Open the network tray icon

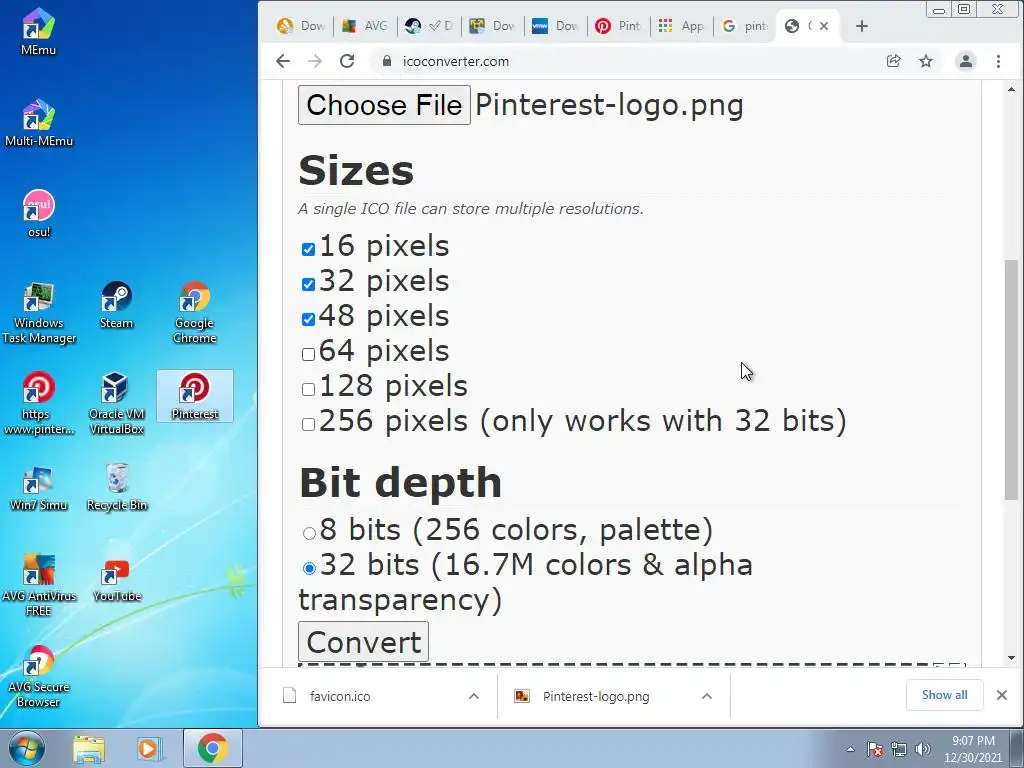899,750
